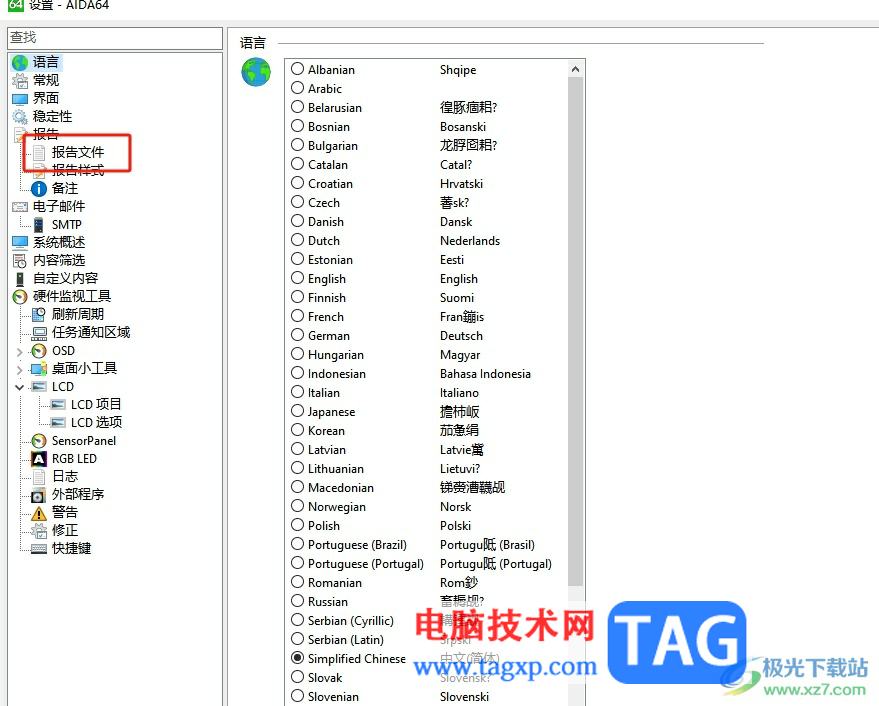
Task: Click the Estonian language label
Action: pyautogui.click(x=330, y=260)
